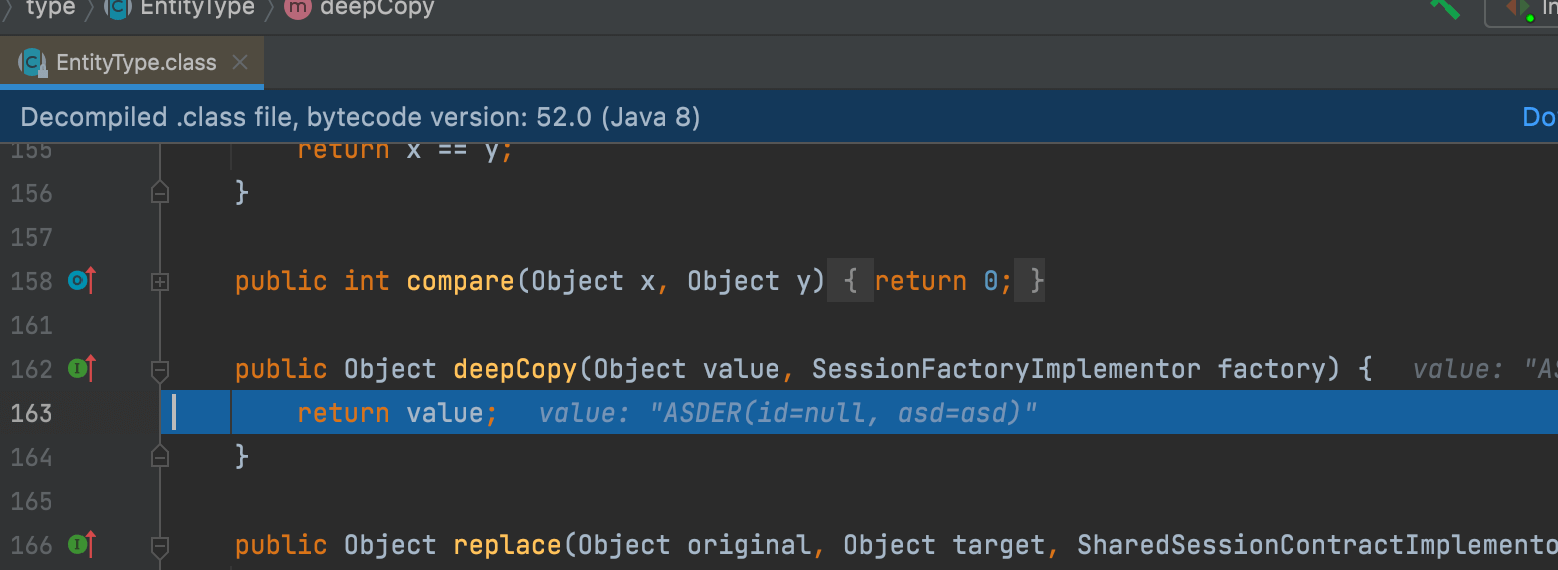The width and height of the screenshot is (1558, 570).
Task: Click the fold end marker on line 156
Action: click(159, 193)
